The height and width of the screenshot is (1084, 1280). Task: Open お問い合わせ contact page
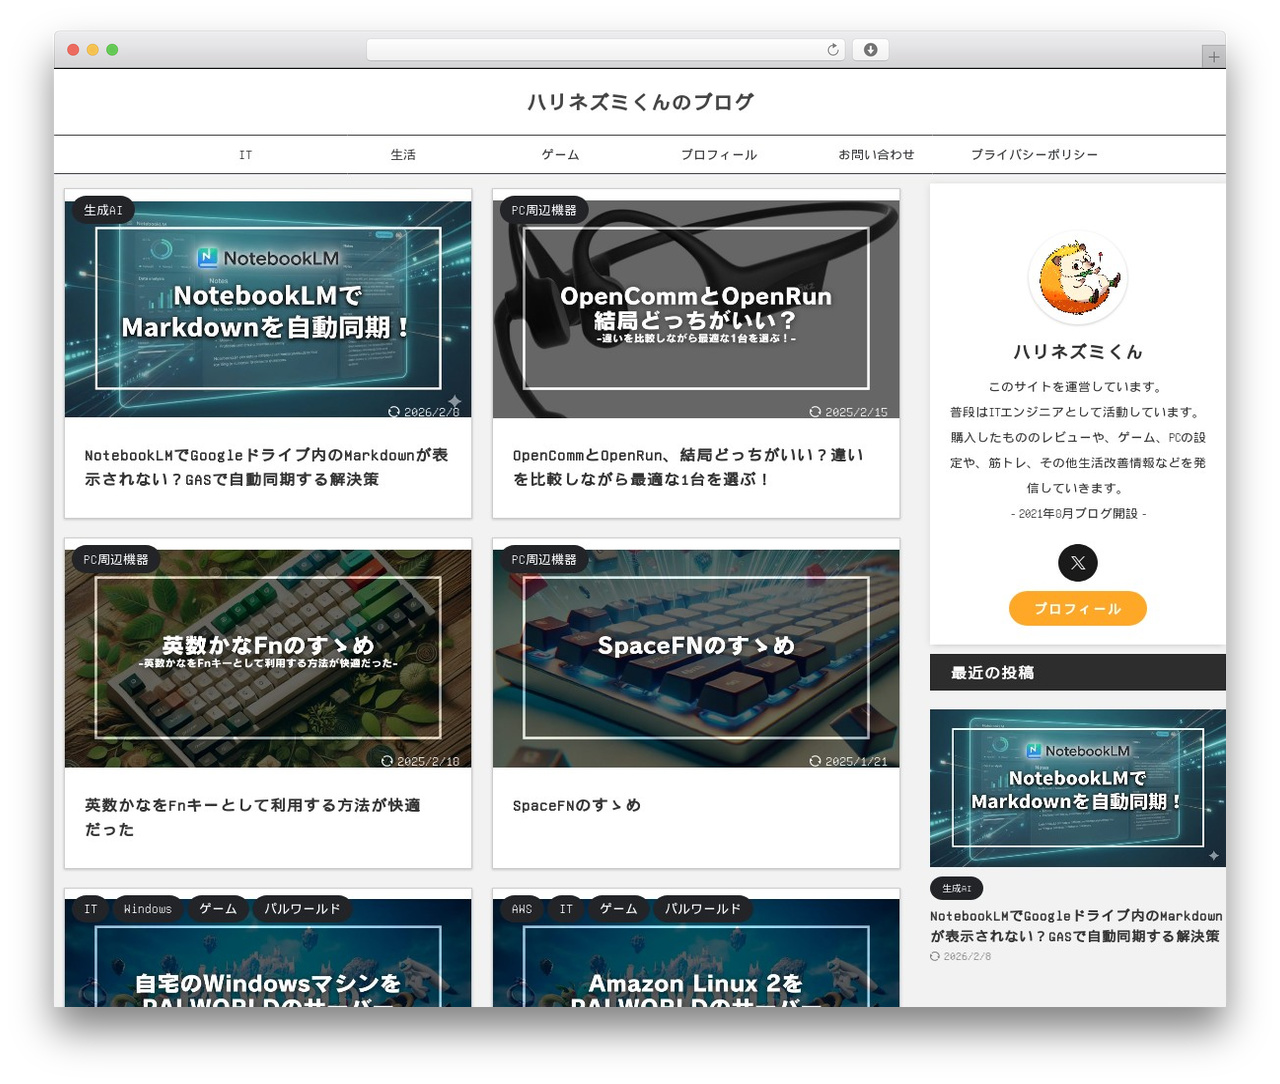tap(876, 155)
